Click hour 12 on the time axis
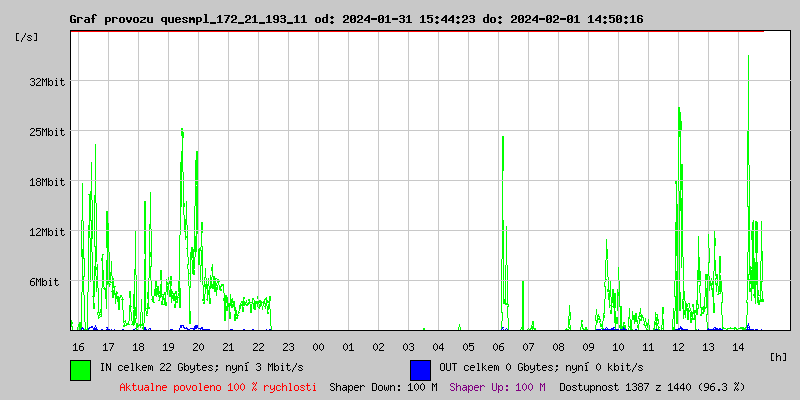 pos(678,347)
